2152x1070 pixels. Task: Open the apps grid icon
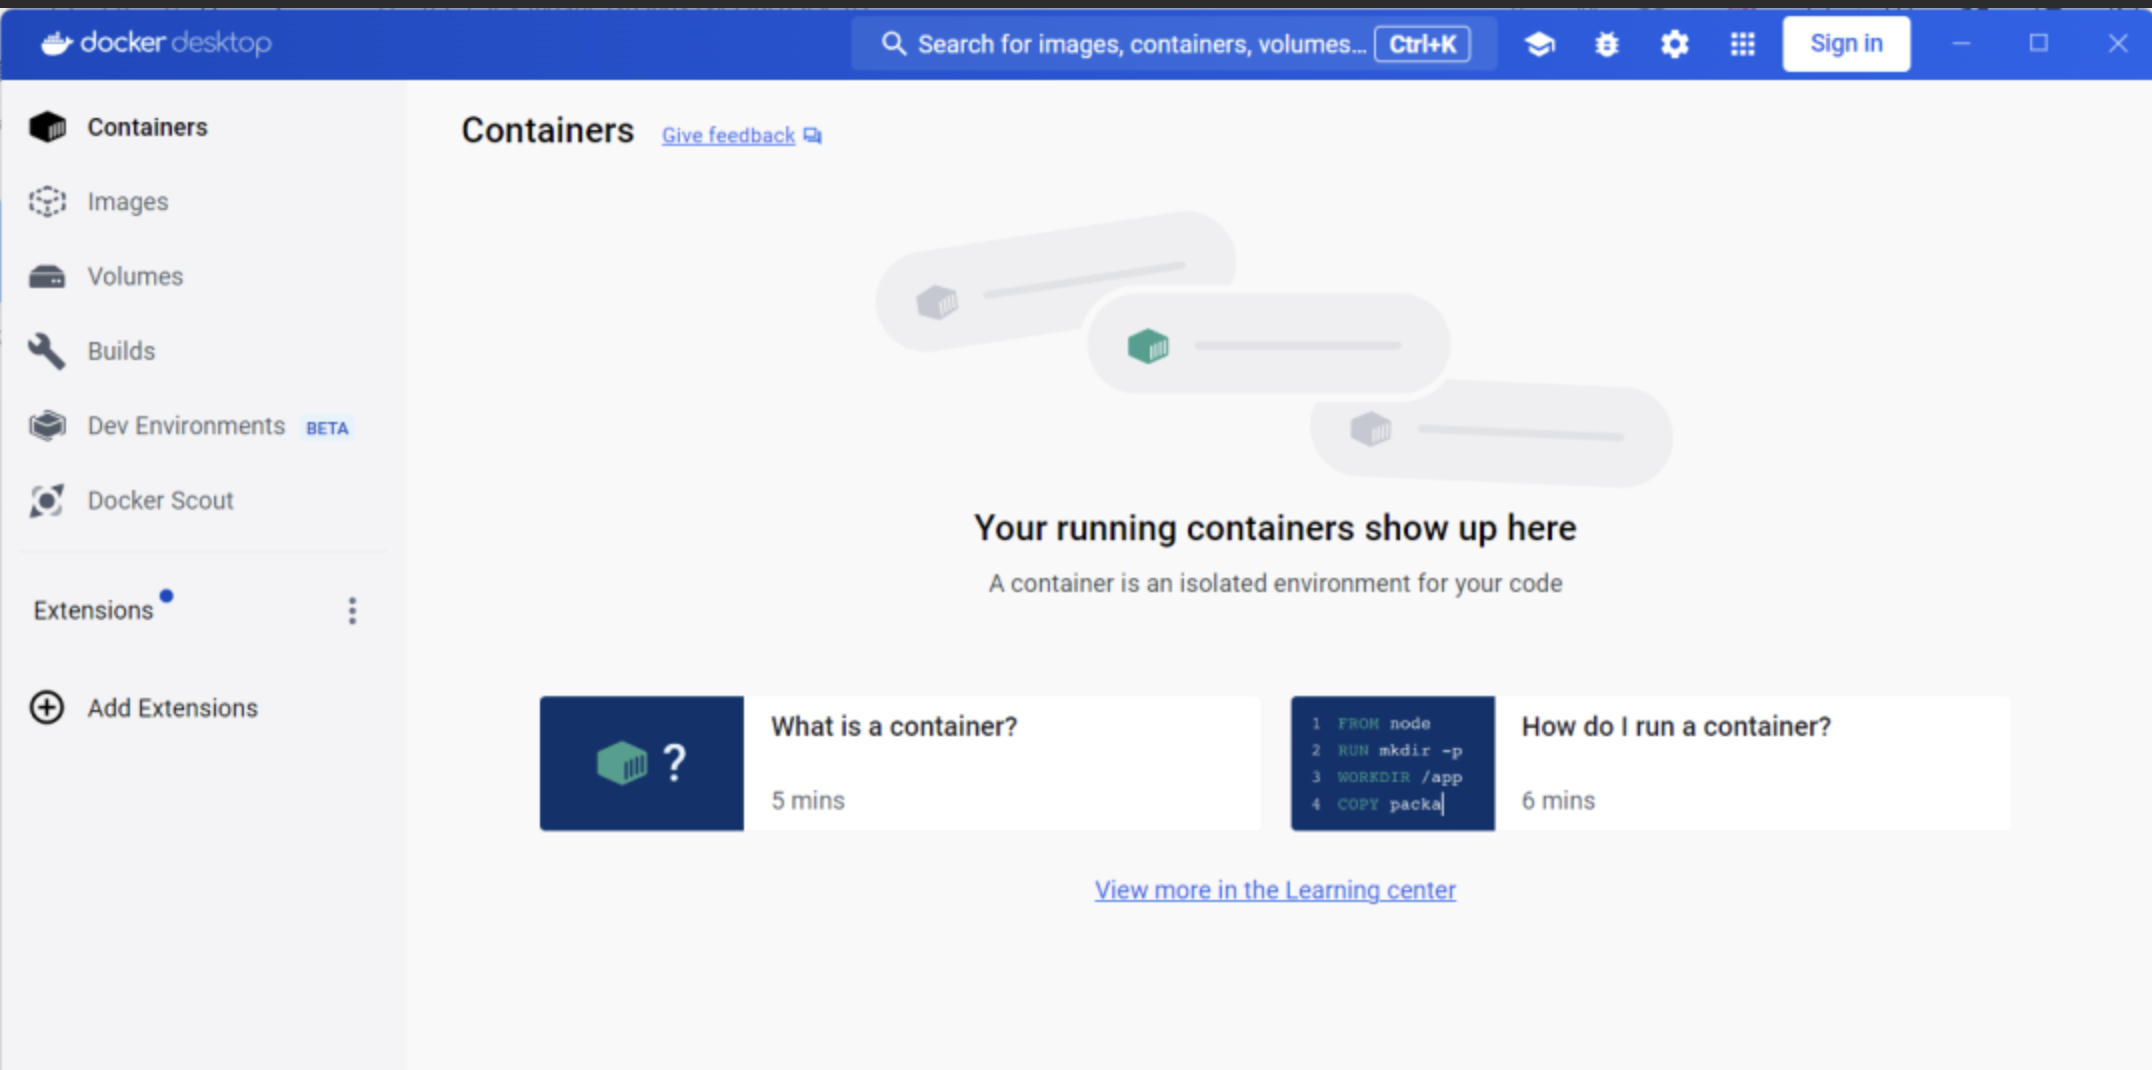pyautogui.click(x=1743, y=44)
